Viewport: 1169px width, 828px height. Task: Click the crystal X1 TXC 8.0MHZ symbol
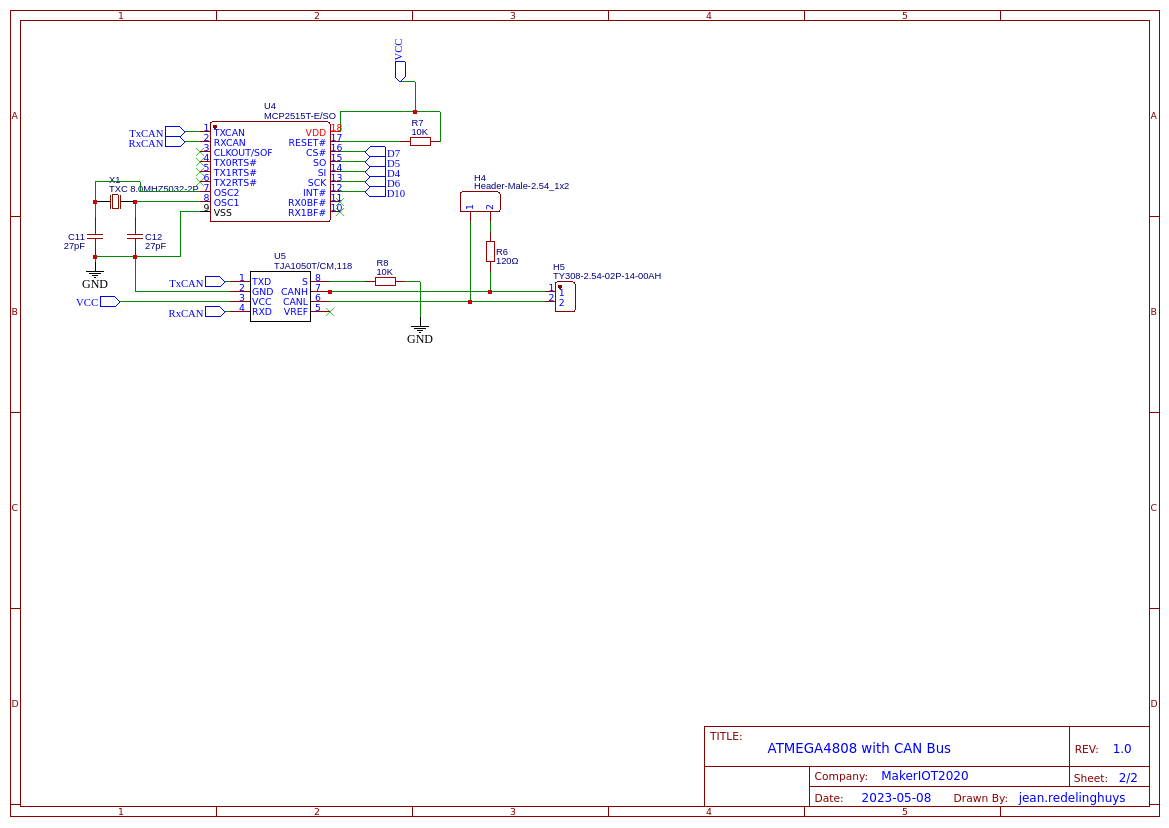pyautogui.click(x=115, y=201)
